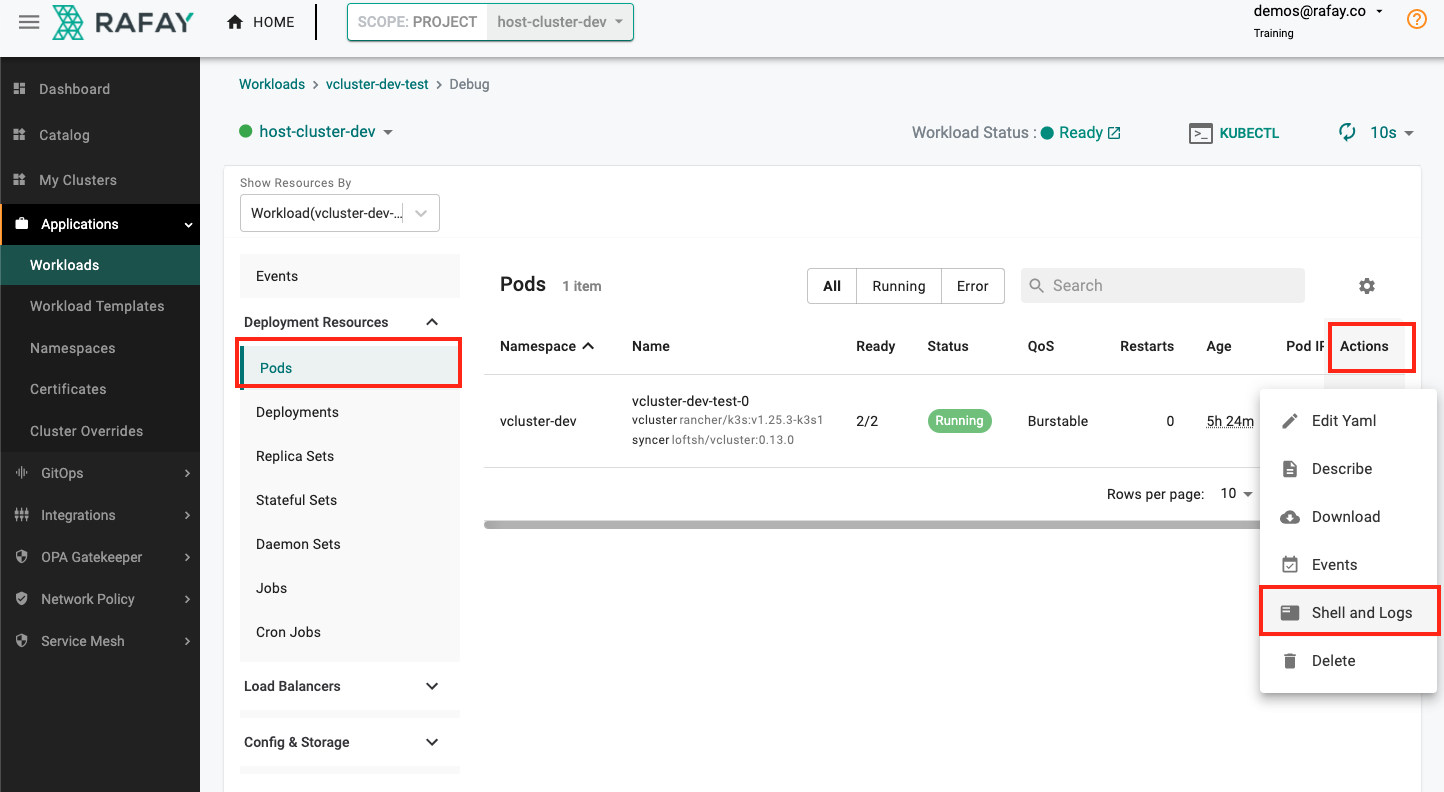Screen dimensions: 1444x792
Task: Select Download from actions menu
Action: [1348, 517]
